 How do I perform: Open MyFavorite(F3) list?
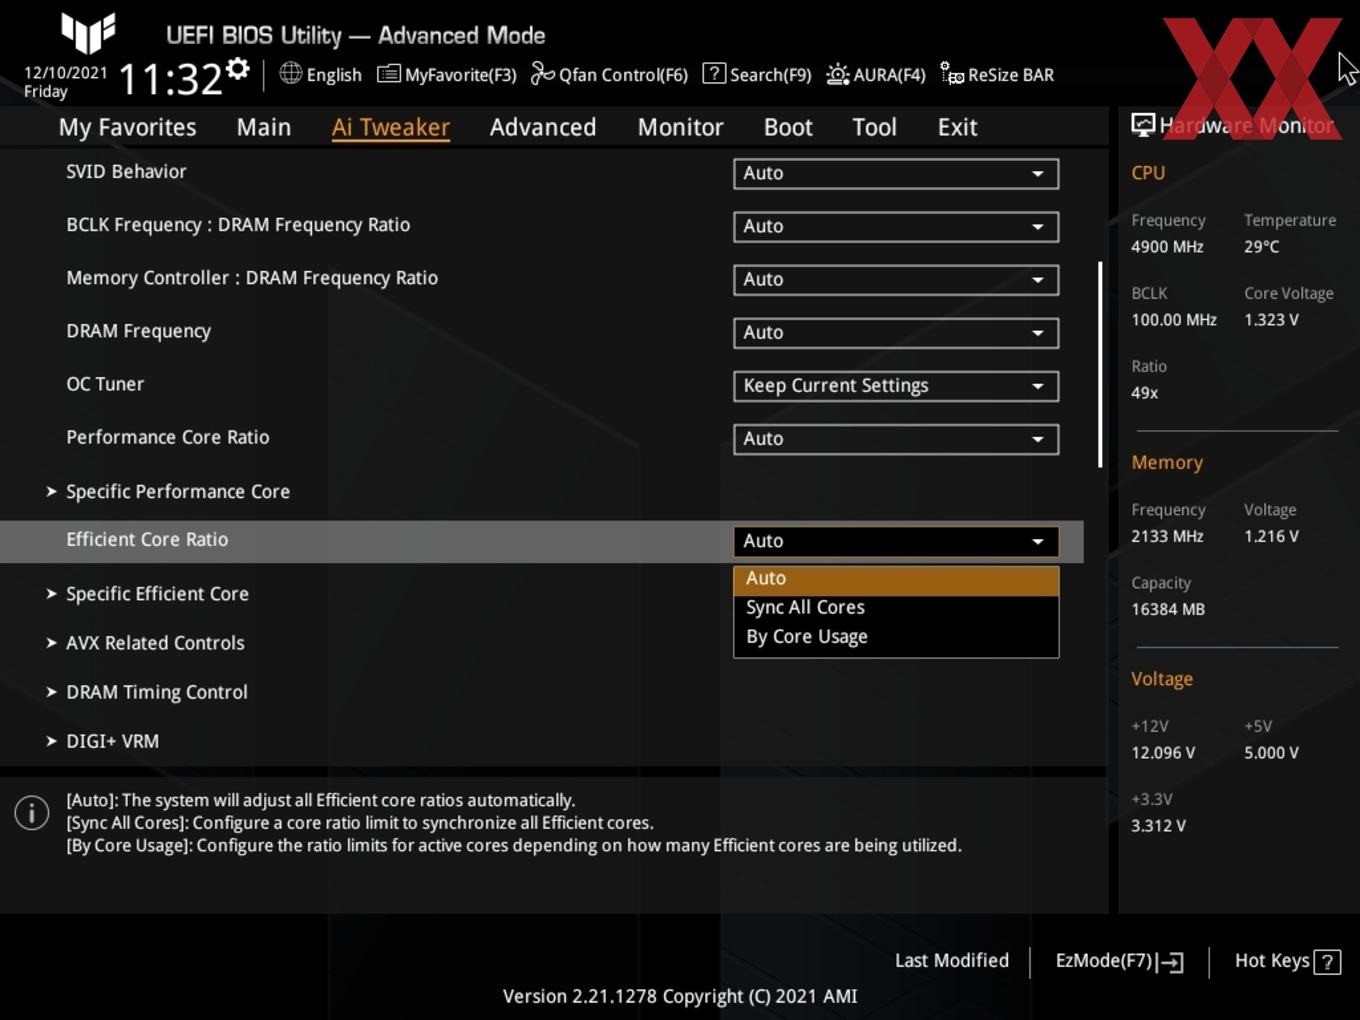pyautogui.click(x=447, y=74)
